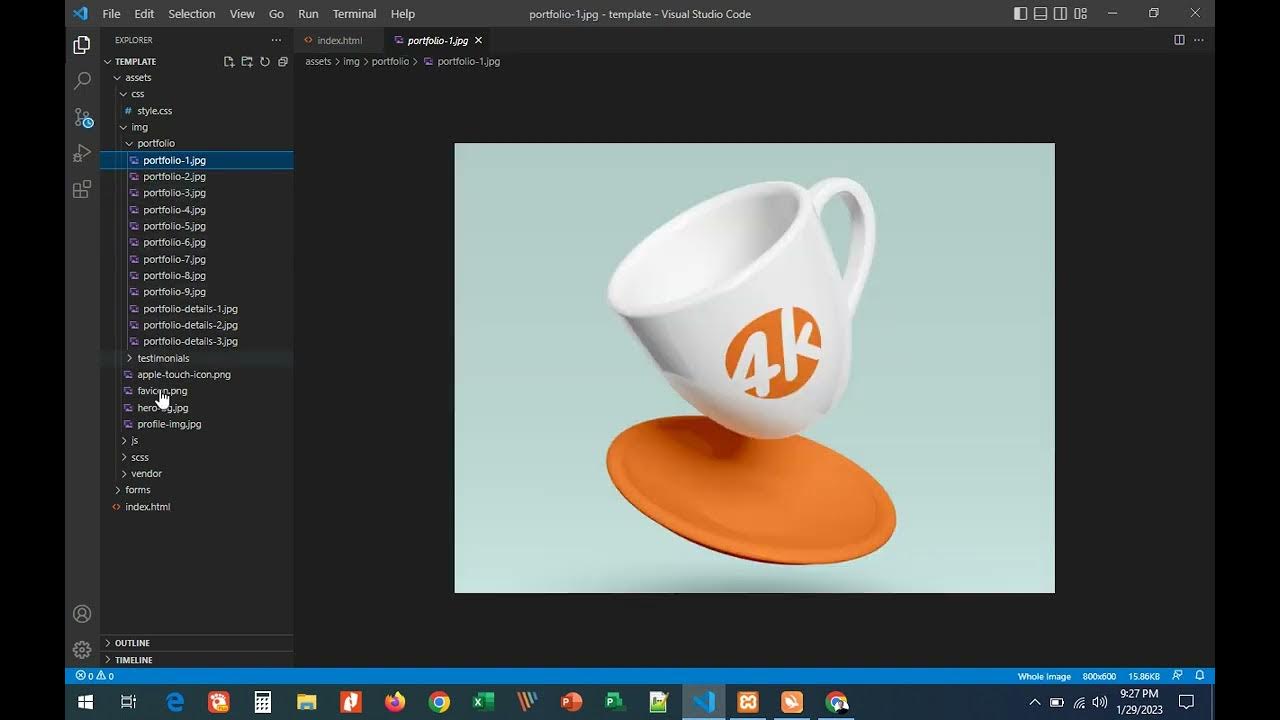
Task: Close the portfolio-1.jpg tab
Action: (478, 40)
